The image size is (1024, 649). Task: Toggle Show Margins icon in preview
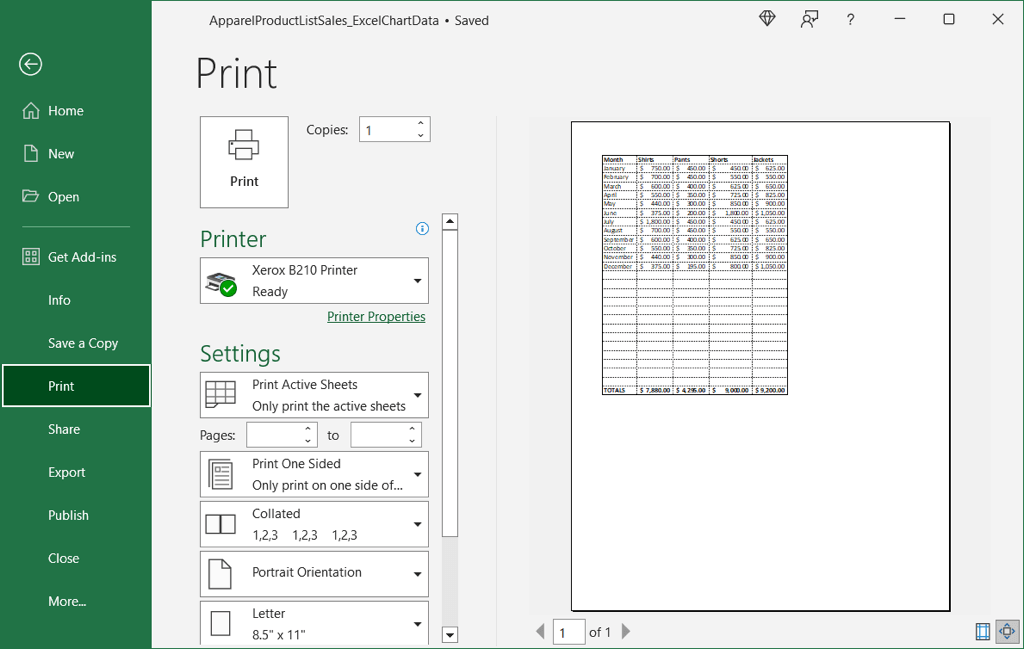(982, 632)
